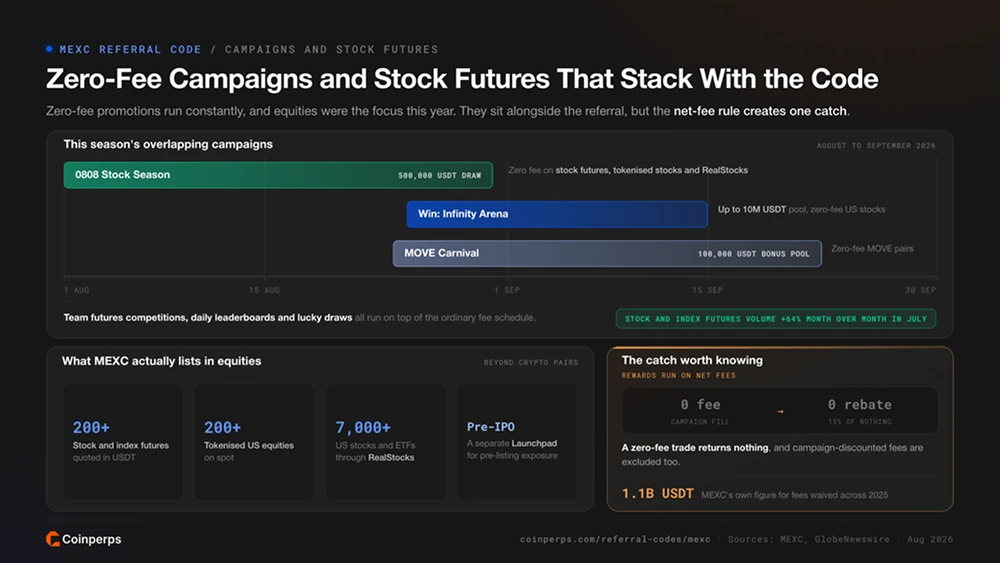
Task: Click the 1.1B USDT figure
Action: point(658,494)
